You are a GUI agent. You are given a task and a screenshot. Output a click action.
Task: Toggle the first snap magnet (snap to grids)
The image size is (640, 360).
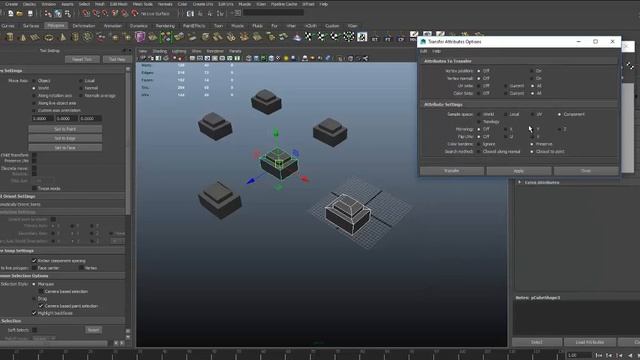pyautogui.click(x=86, y=13)
